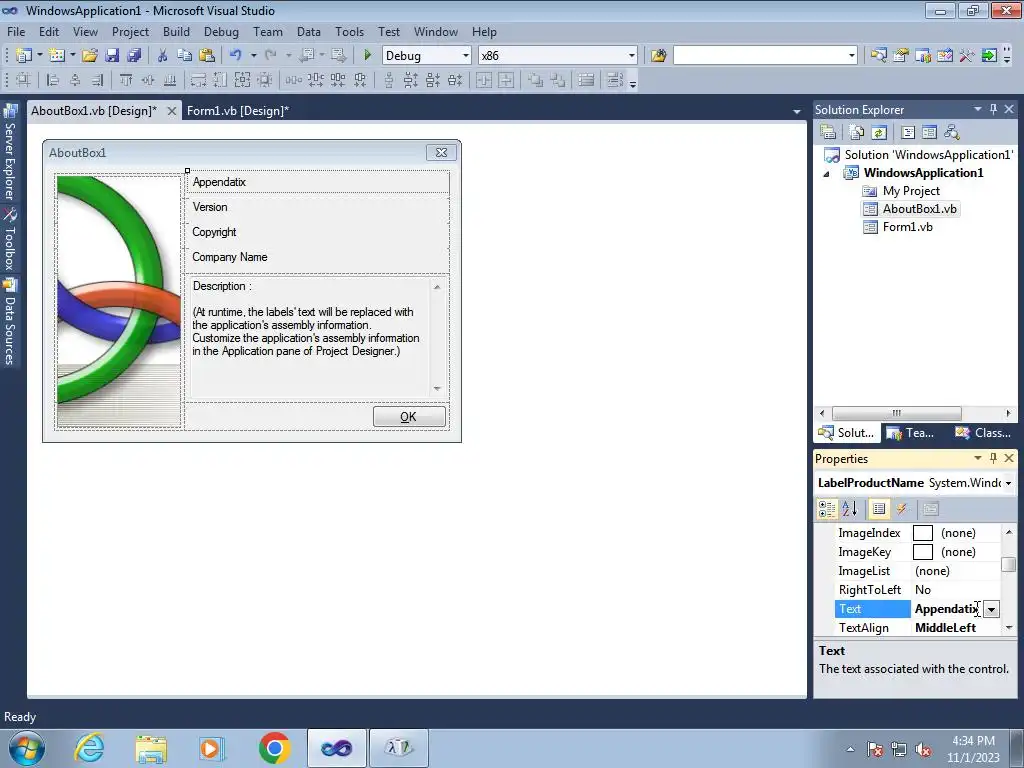
Task: Start debugging with the green play icon
Action: click(368, 56)
